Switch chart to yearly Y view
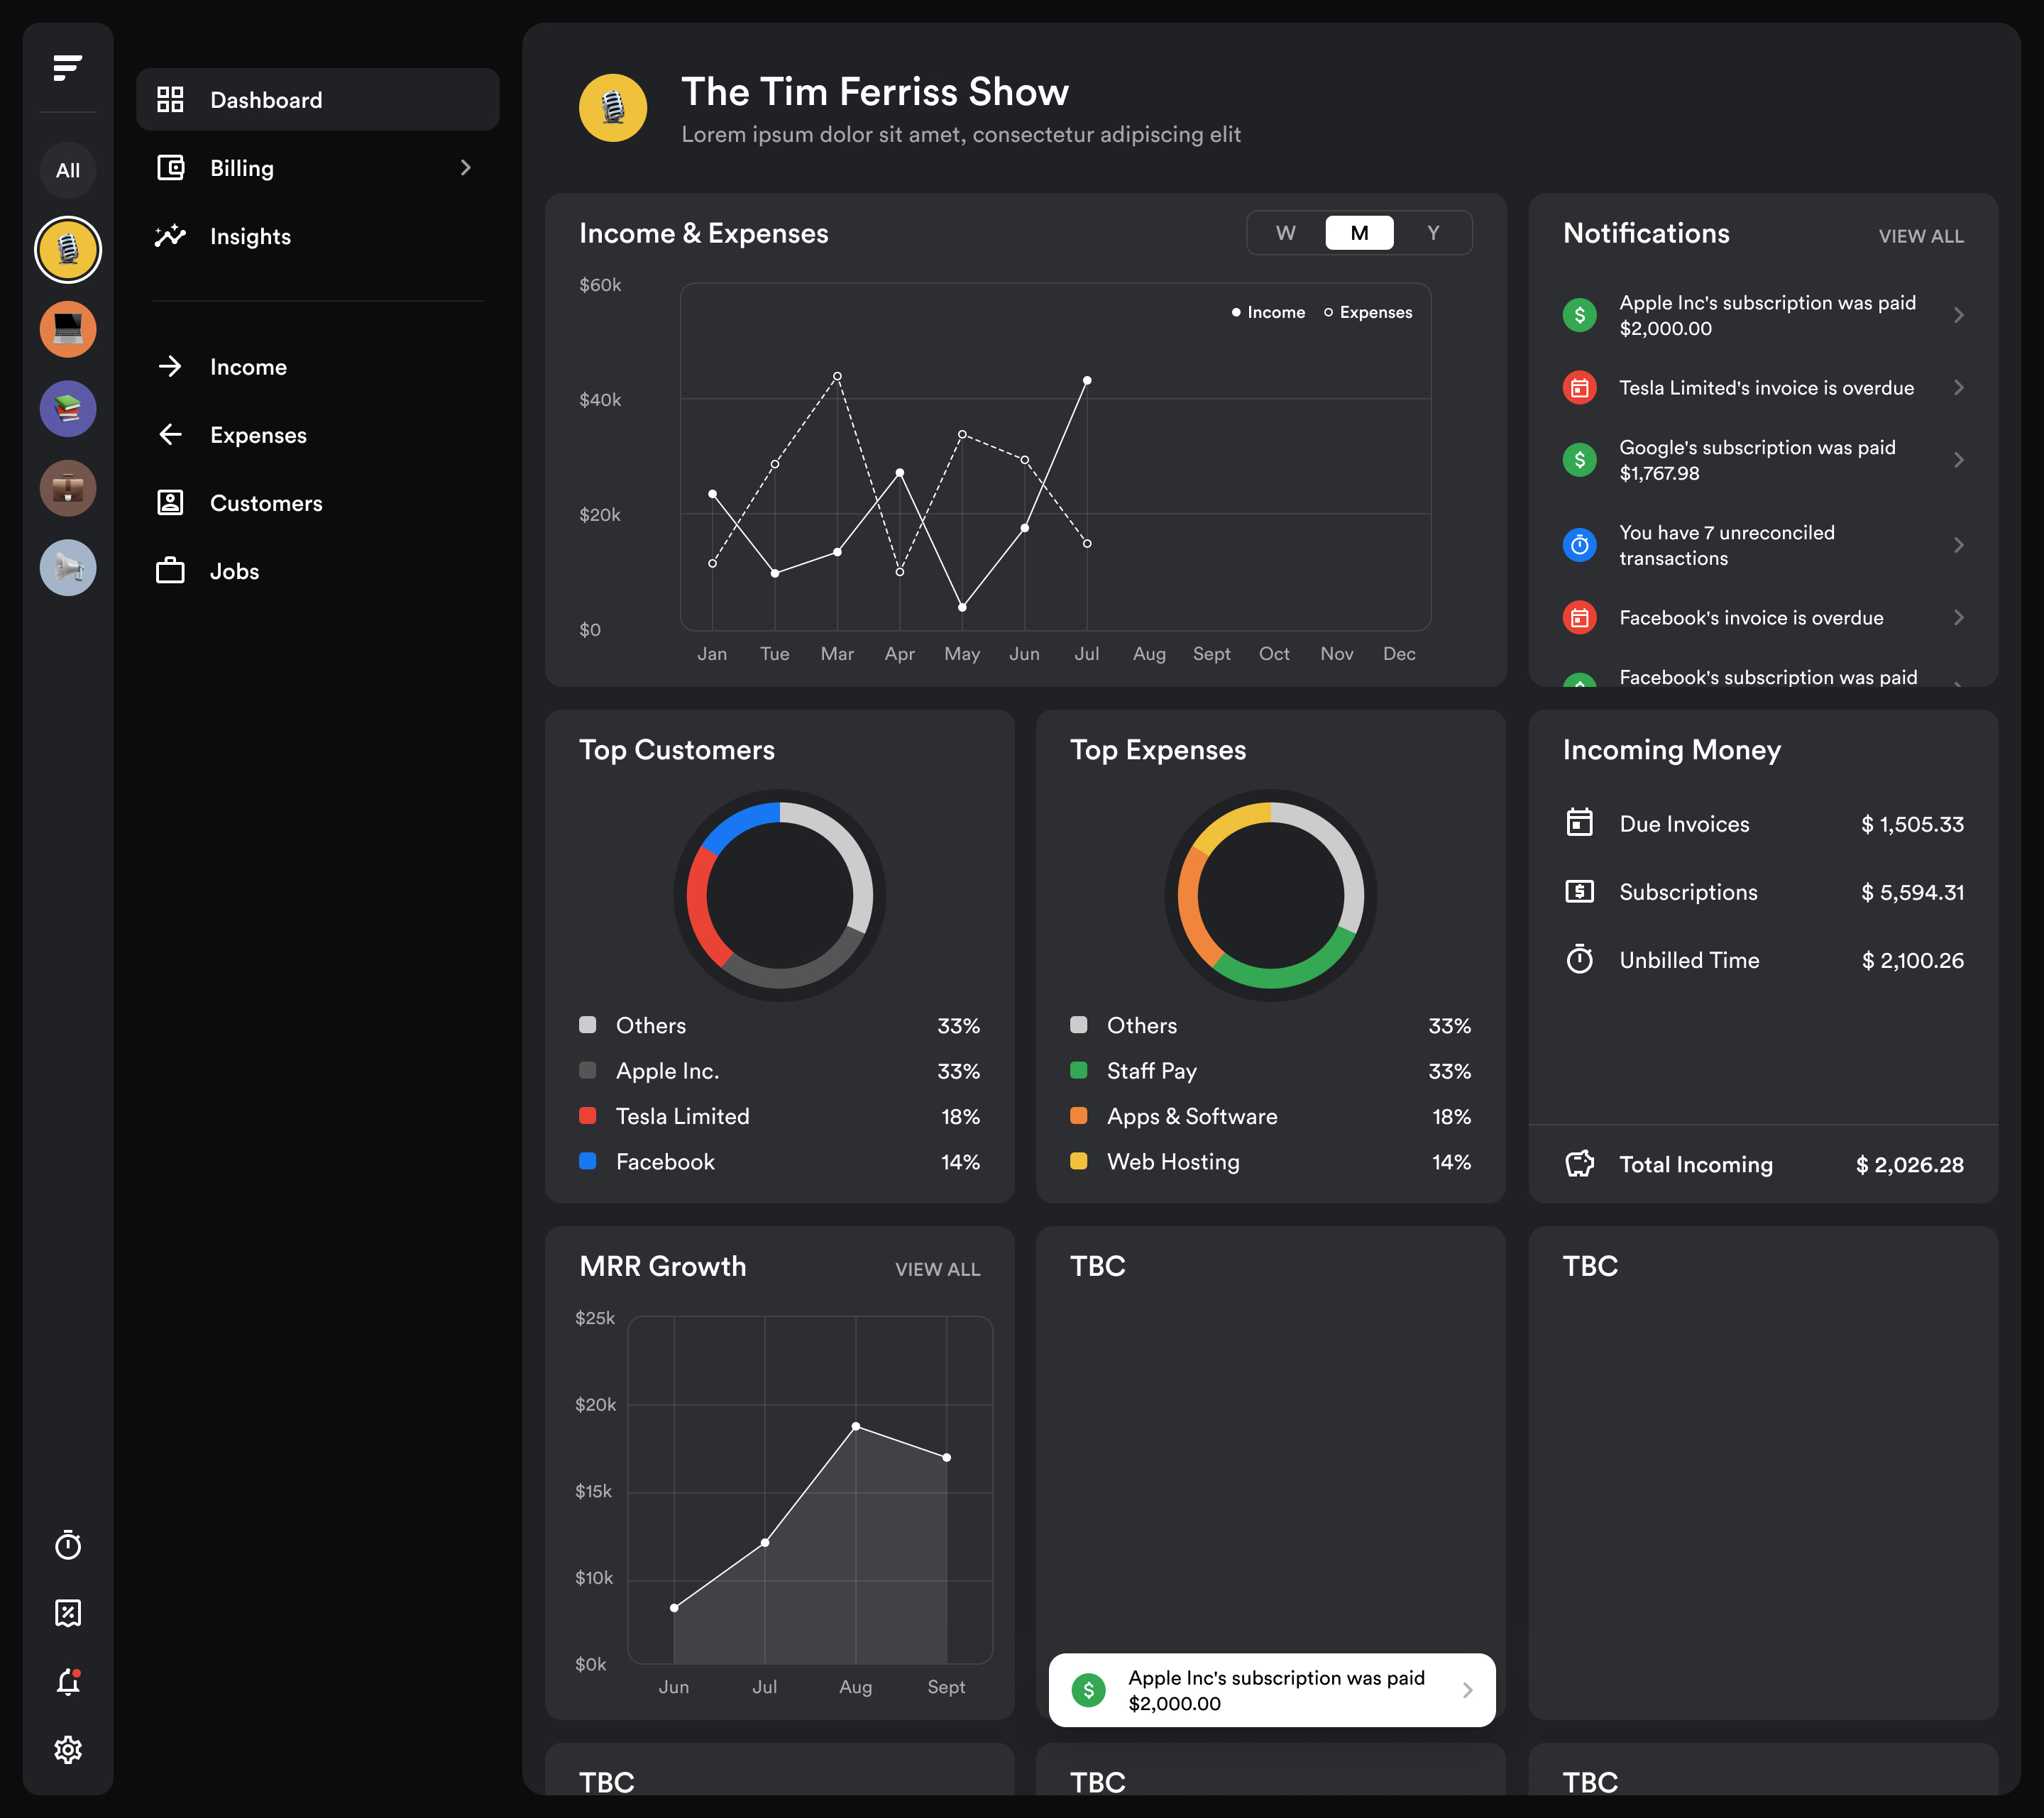2044x1818 pixels. (x=1433, y=233)
